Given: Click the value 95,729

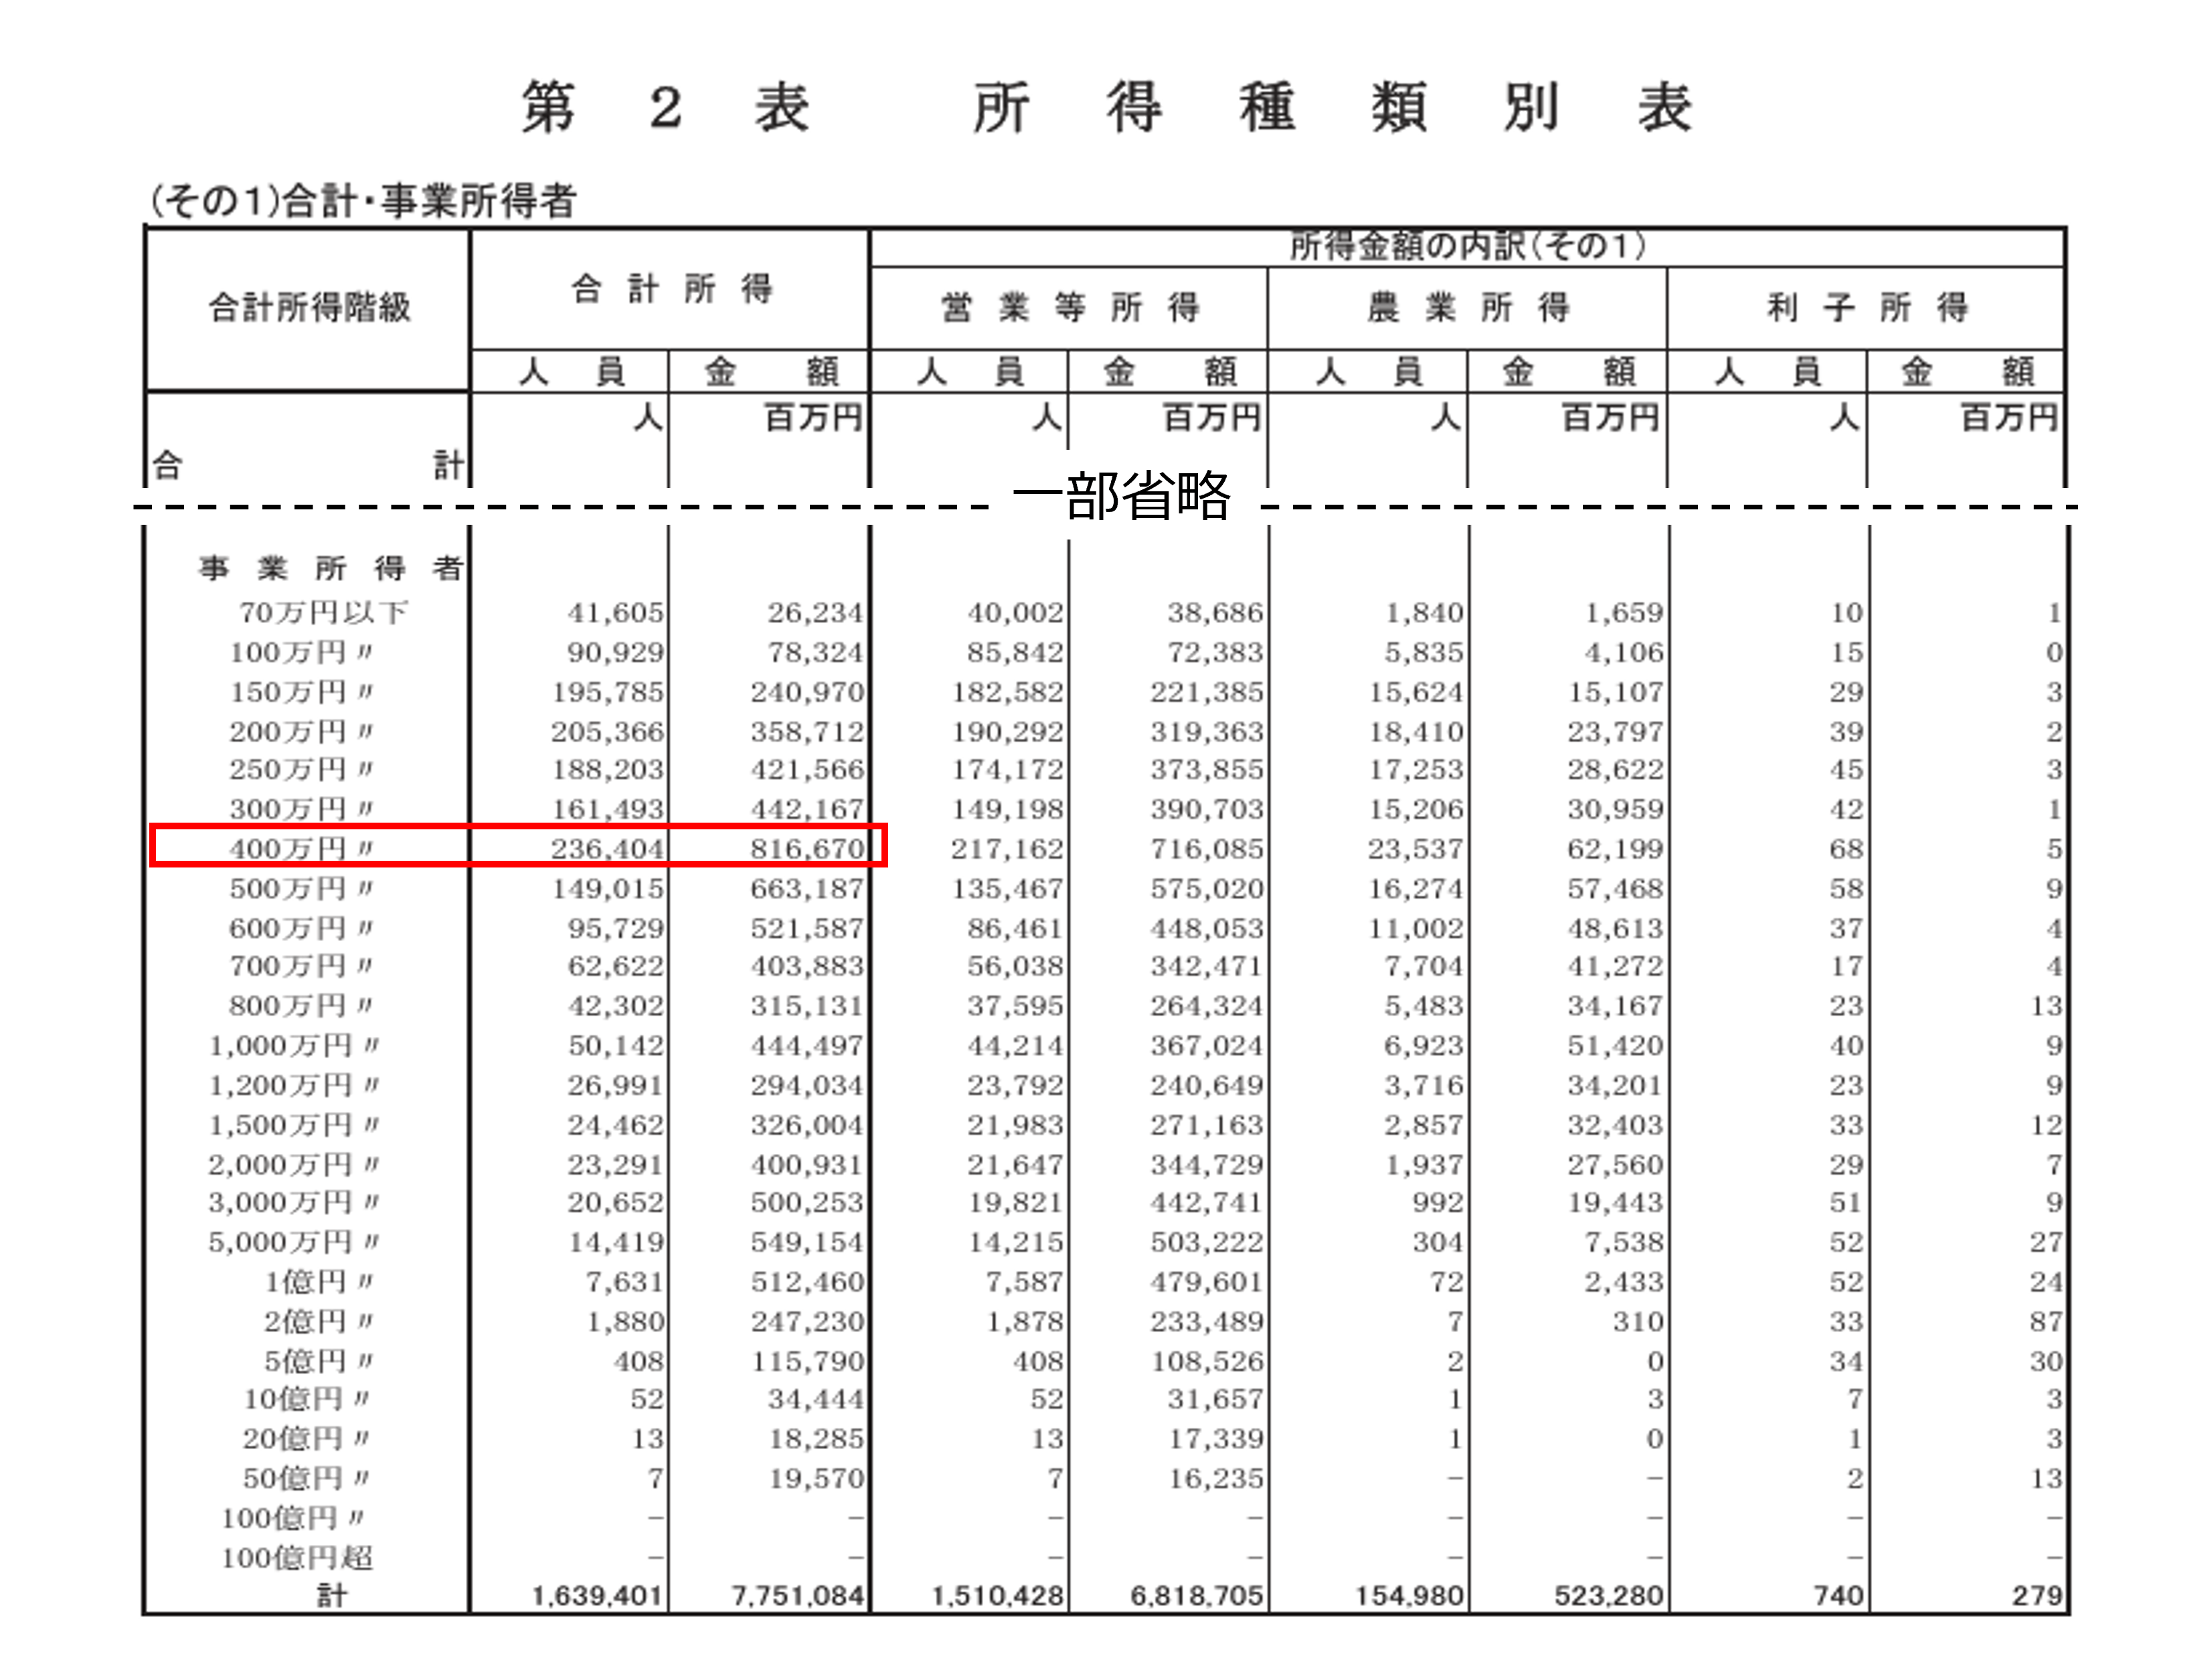Looking at the screenshot, I should [x=615, y=929].
